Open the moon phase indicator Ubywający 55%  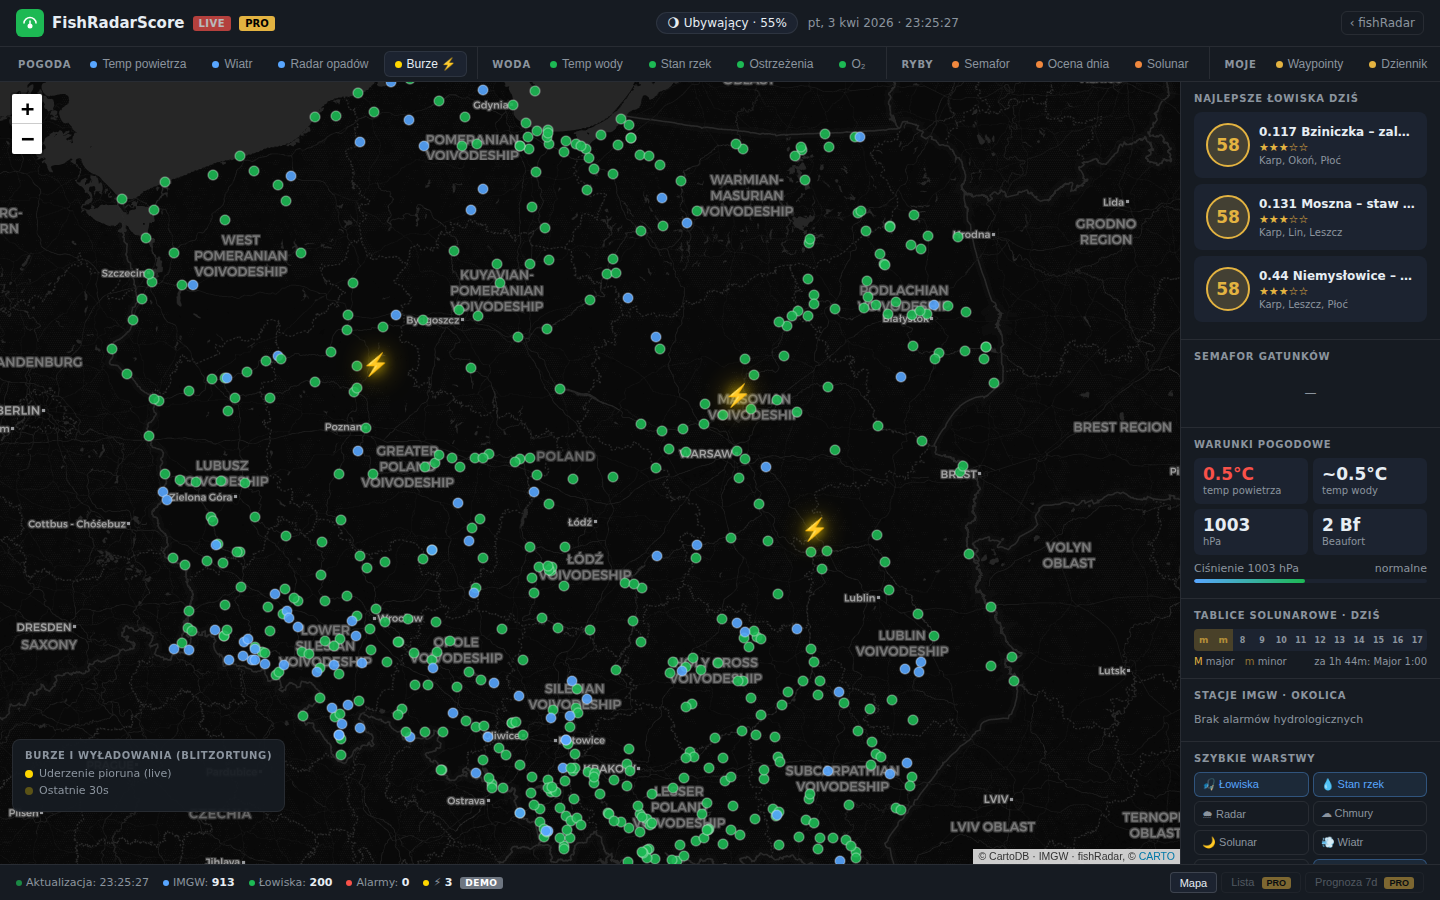point(726,22)
